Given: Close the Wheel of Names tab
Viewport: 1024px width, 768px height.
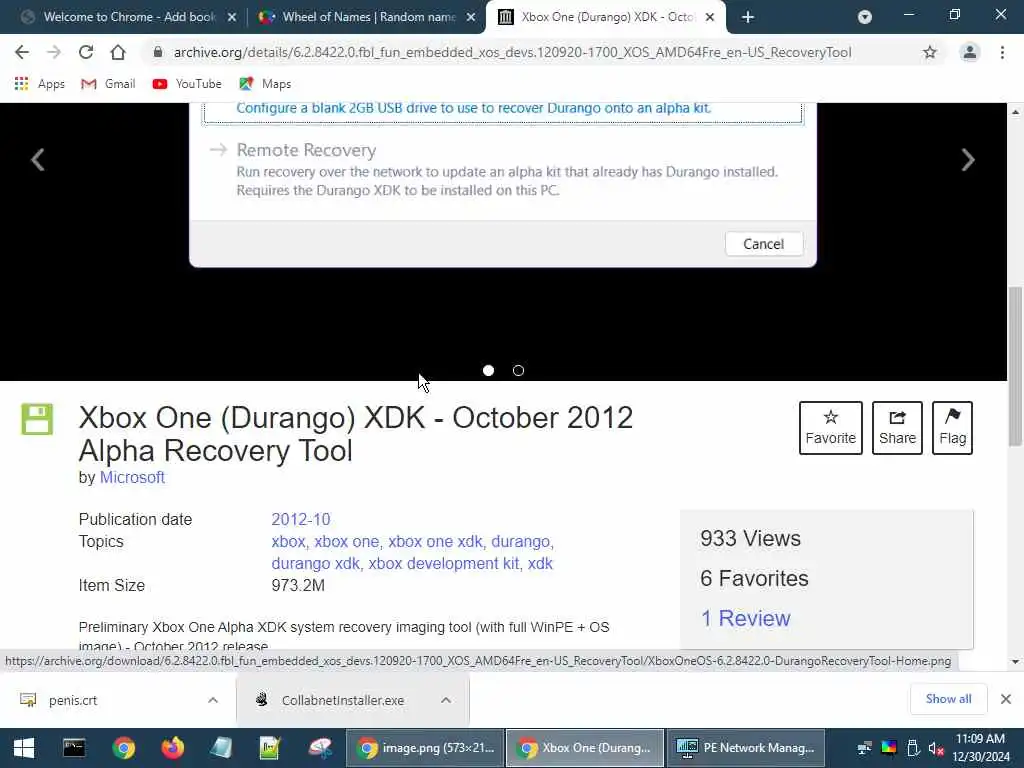Looking at the screenshot, I should [x=471, y=17].
